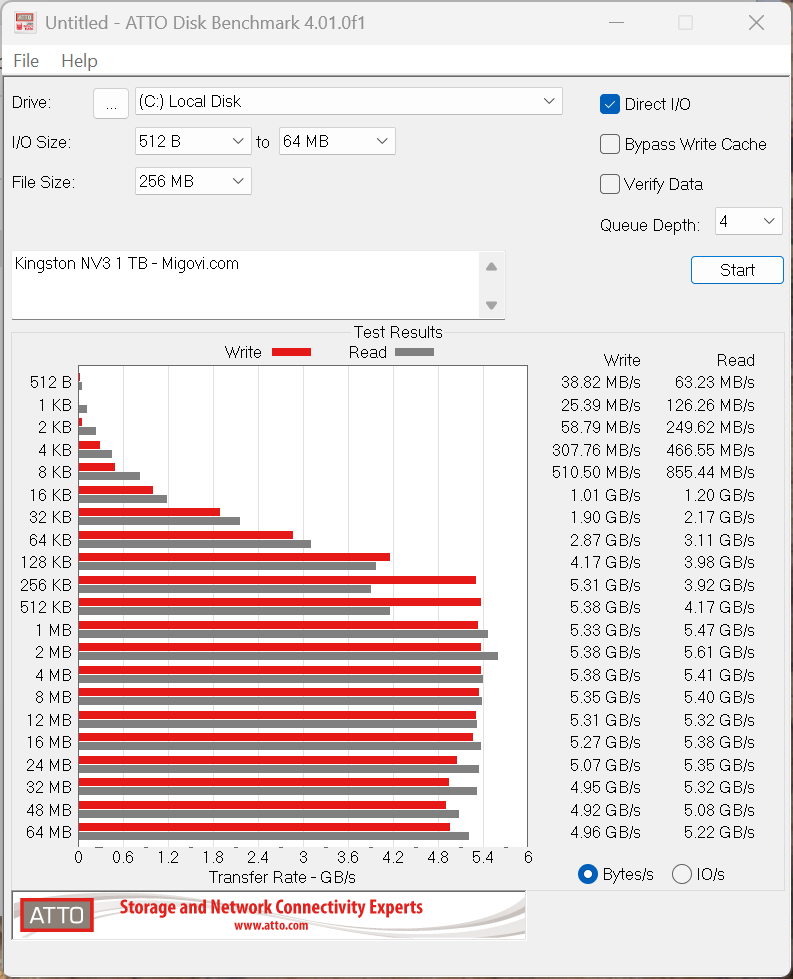This screenshot has height=979, width=793.
Task: Uncheck the Direct I/O checkbox
Action: pos(609,104)
